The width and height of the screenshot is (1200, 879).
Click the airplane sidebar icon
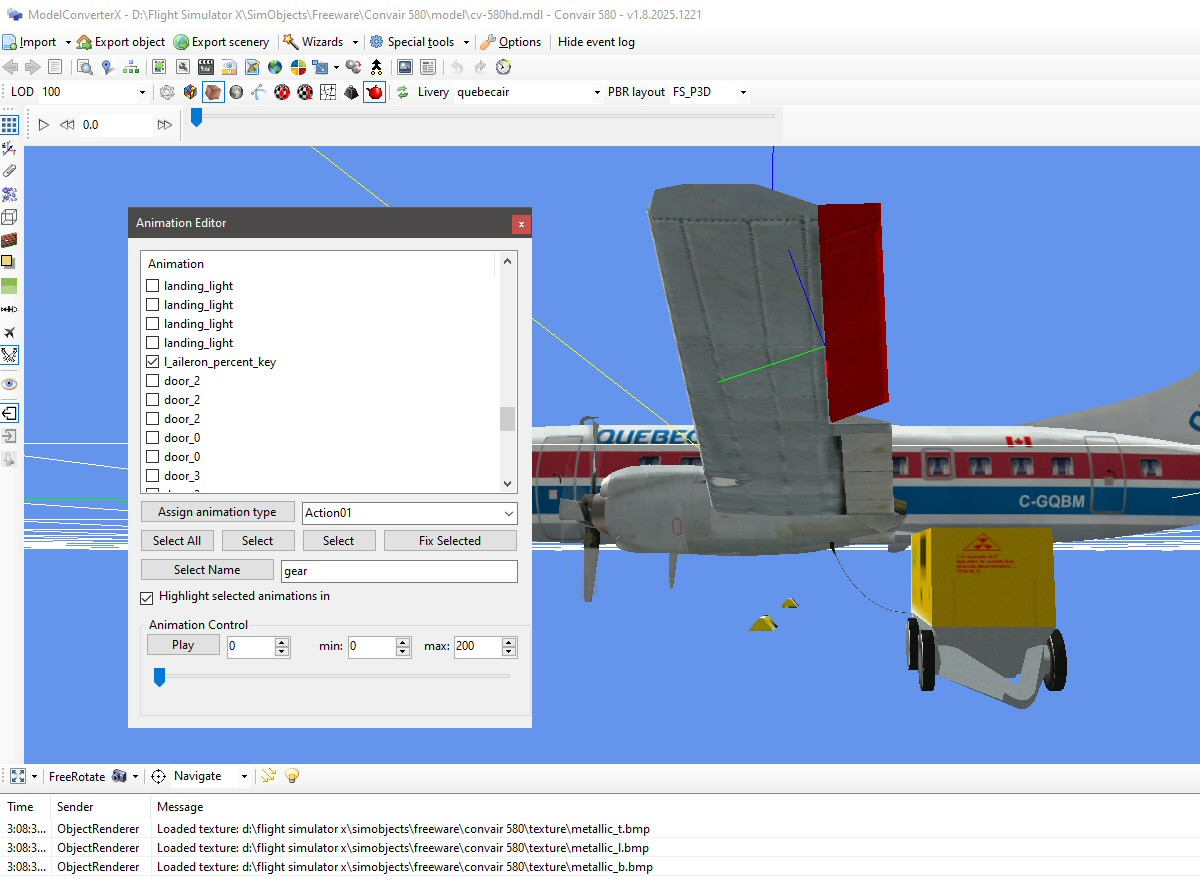click(9, 332)
